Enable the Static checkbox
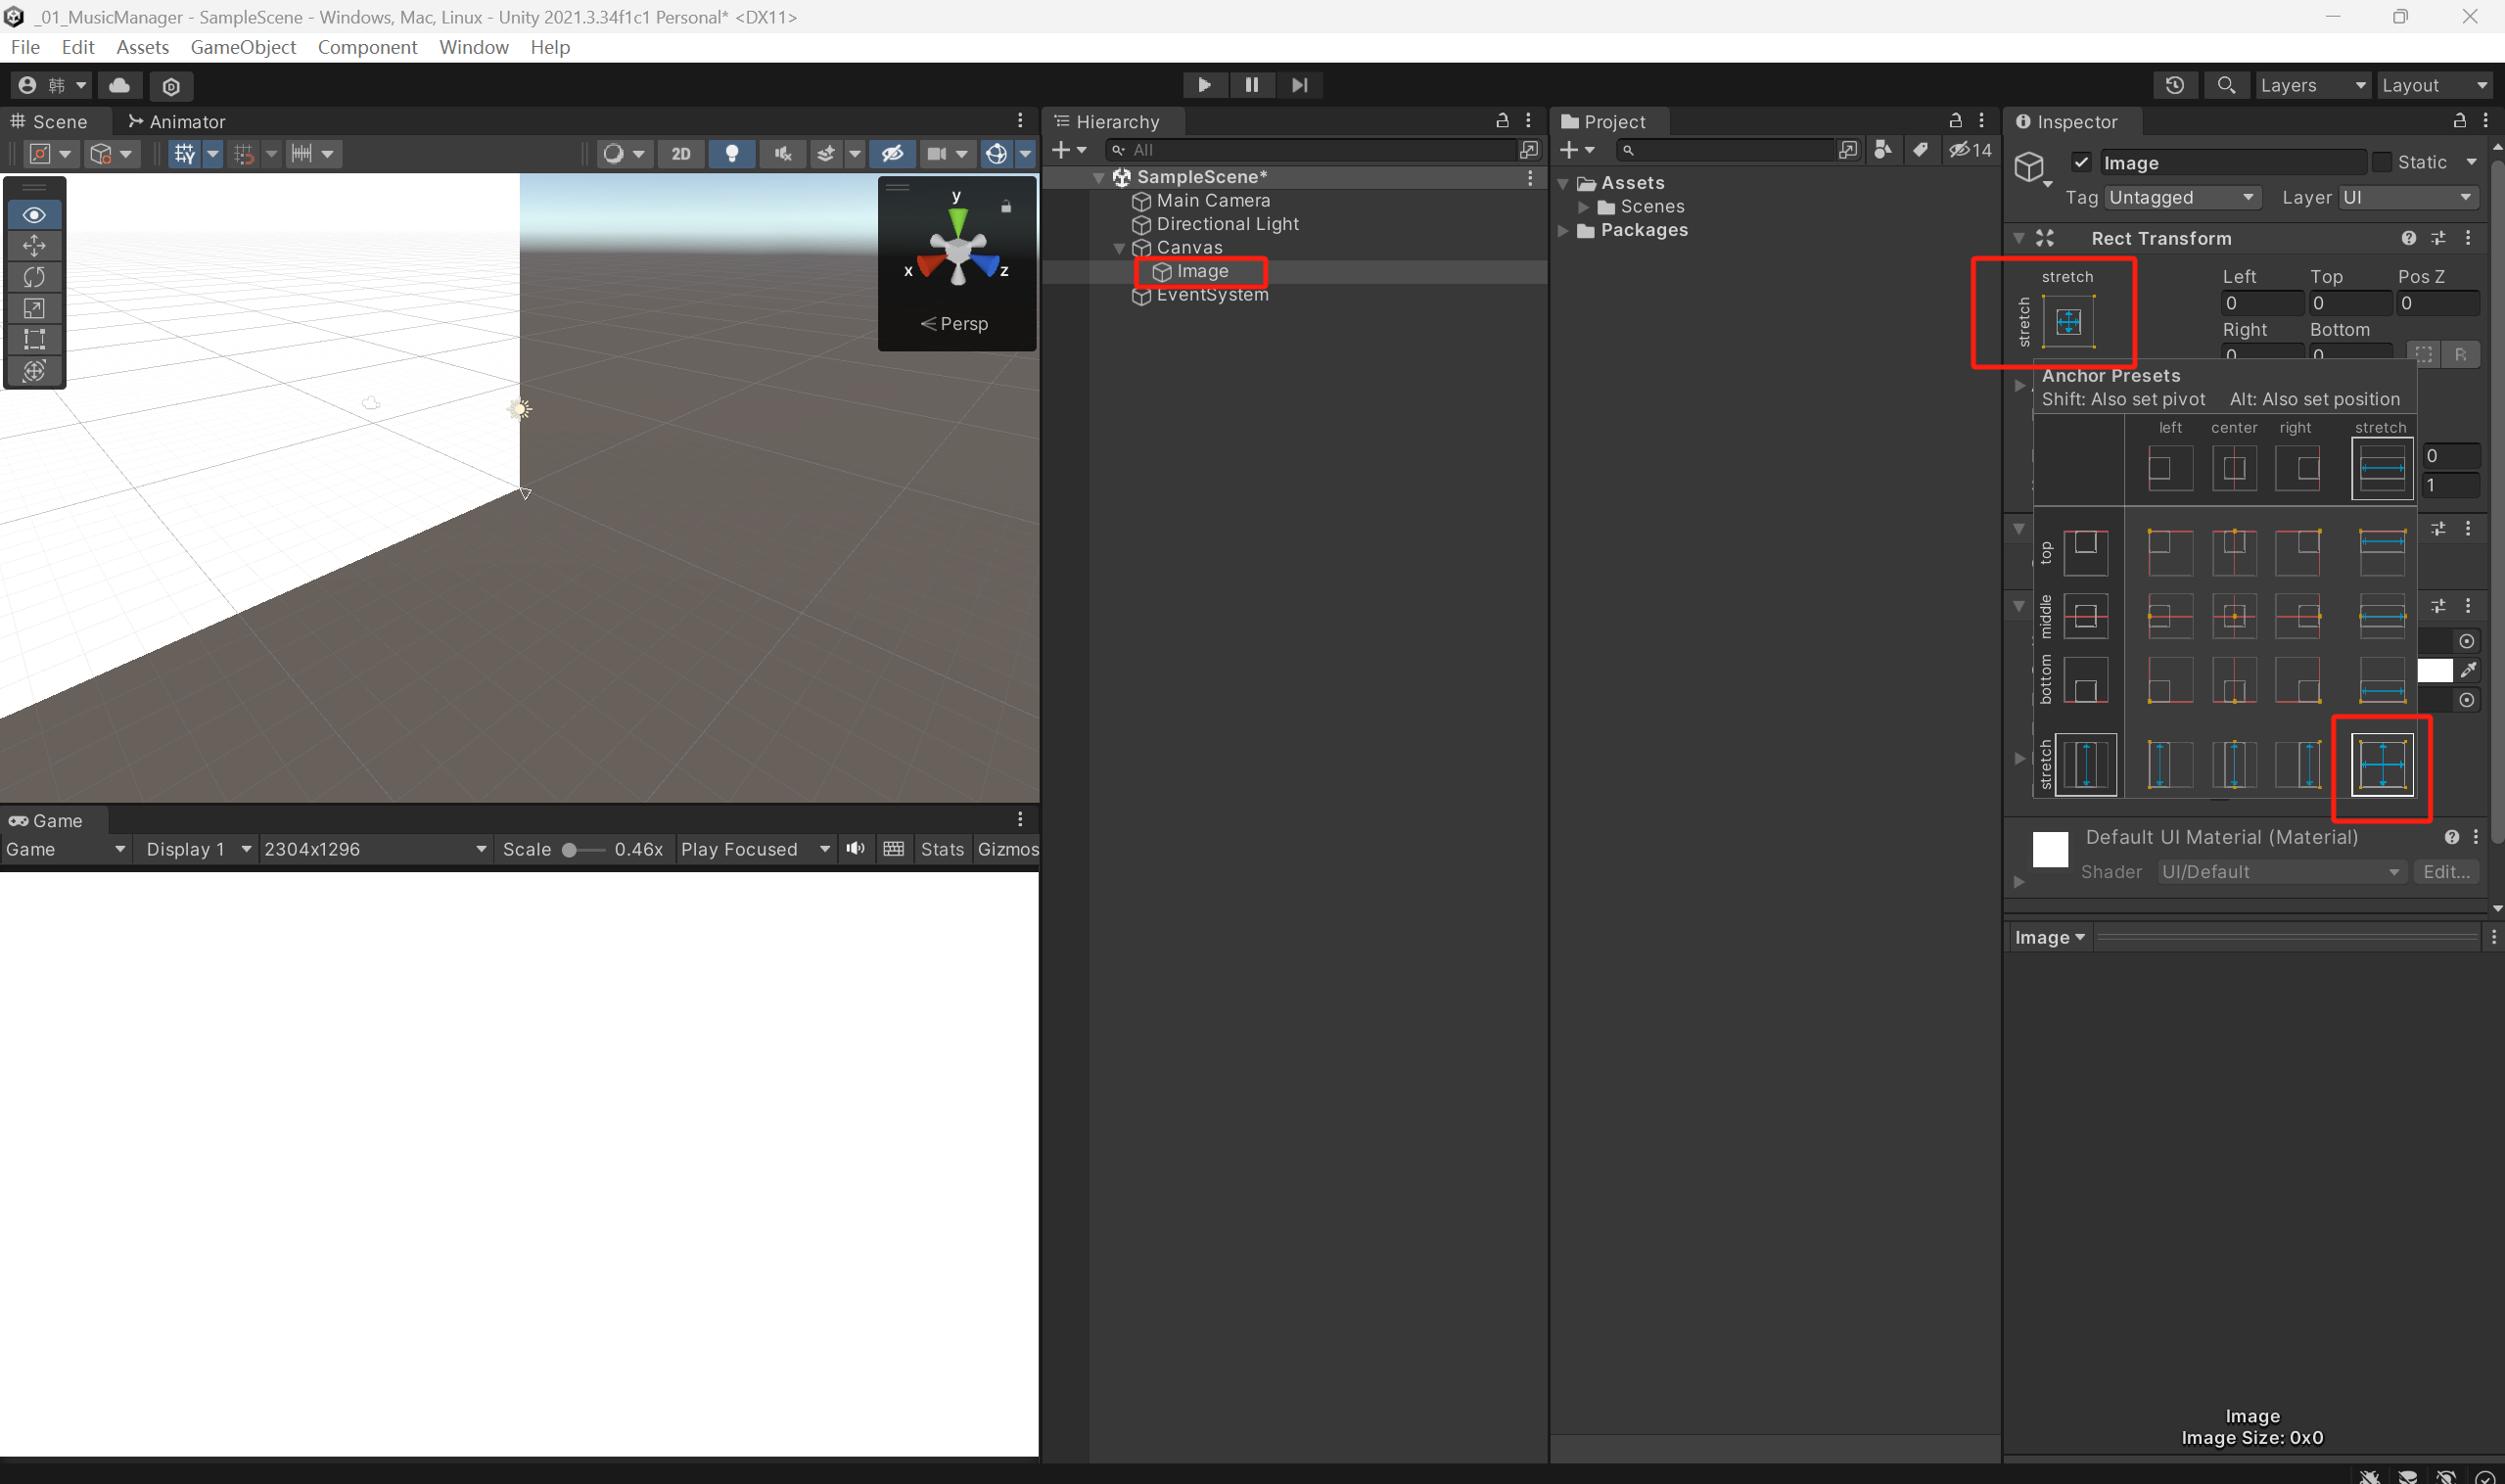 click(2381, 162)
